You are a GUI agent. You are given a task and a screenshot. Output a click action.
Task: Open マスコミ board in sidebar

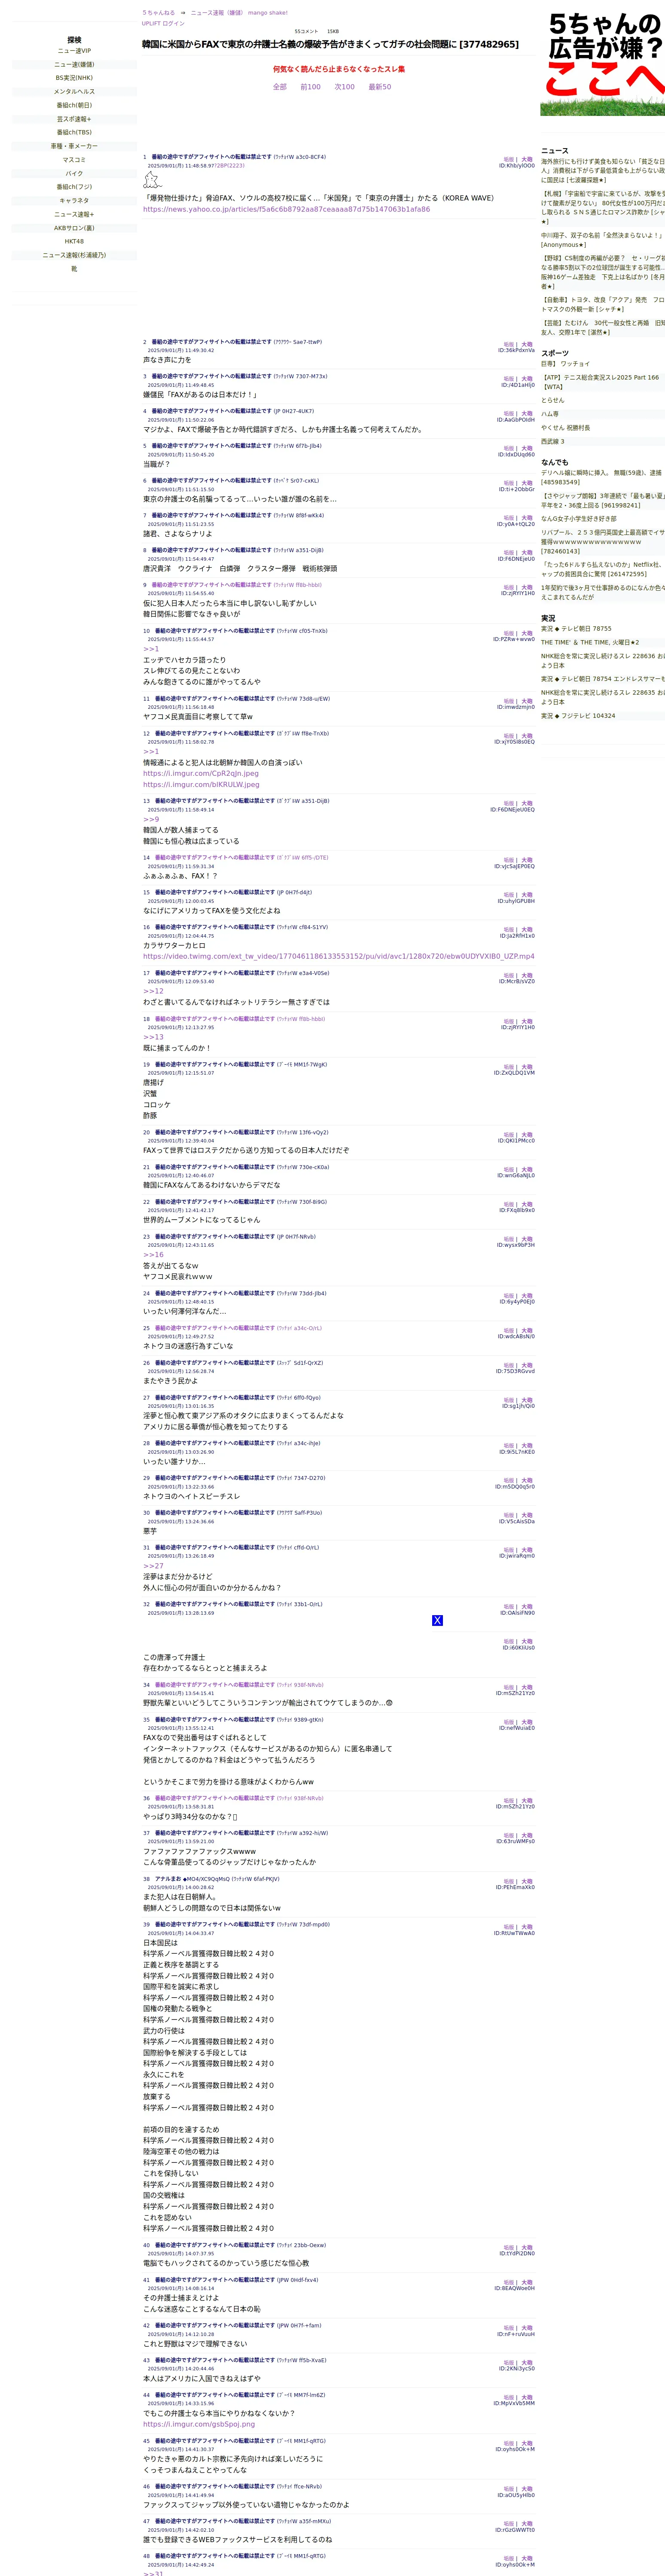click(x=74, y=160)
